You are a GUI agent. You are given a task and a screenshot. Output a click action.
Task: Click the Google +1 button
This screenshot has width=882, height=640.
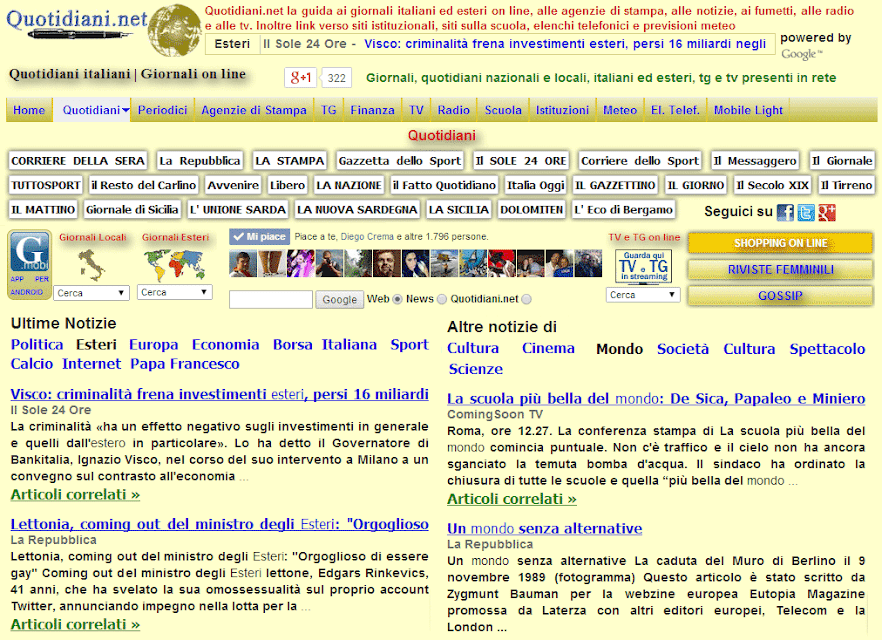click(x=300, y=78)
